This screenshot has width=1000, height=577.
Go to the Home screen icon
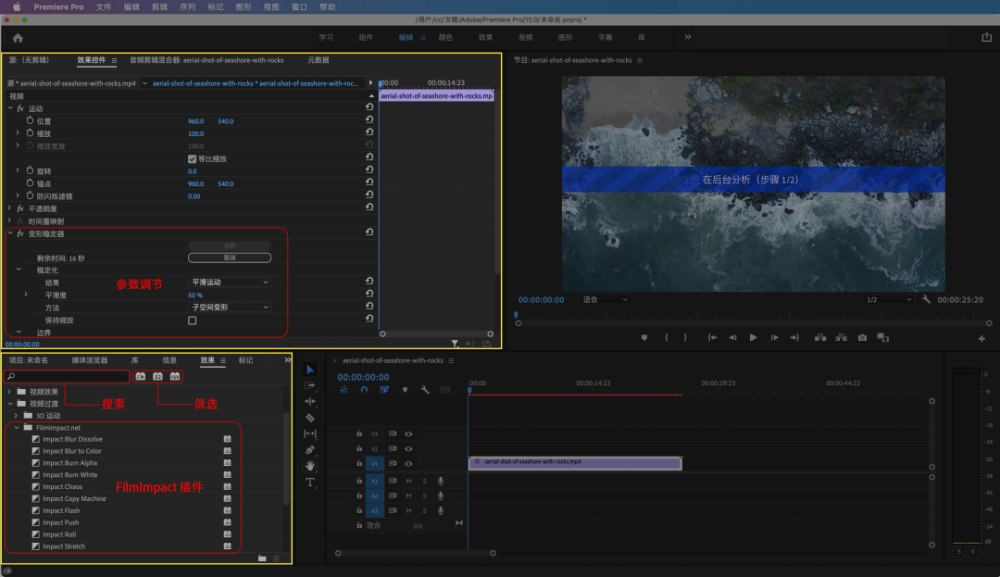18,38
